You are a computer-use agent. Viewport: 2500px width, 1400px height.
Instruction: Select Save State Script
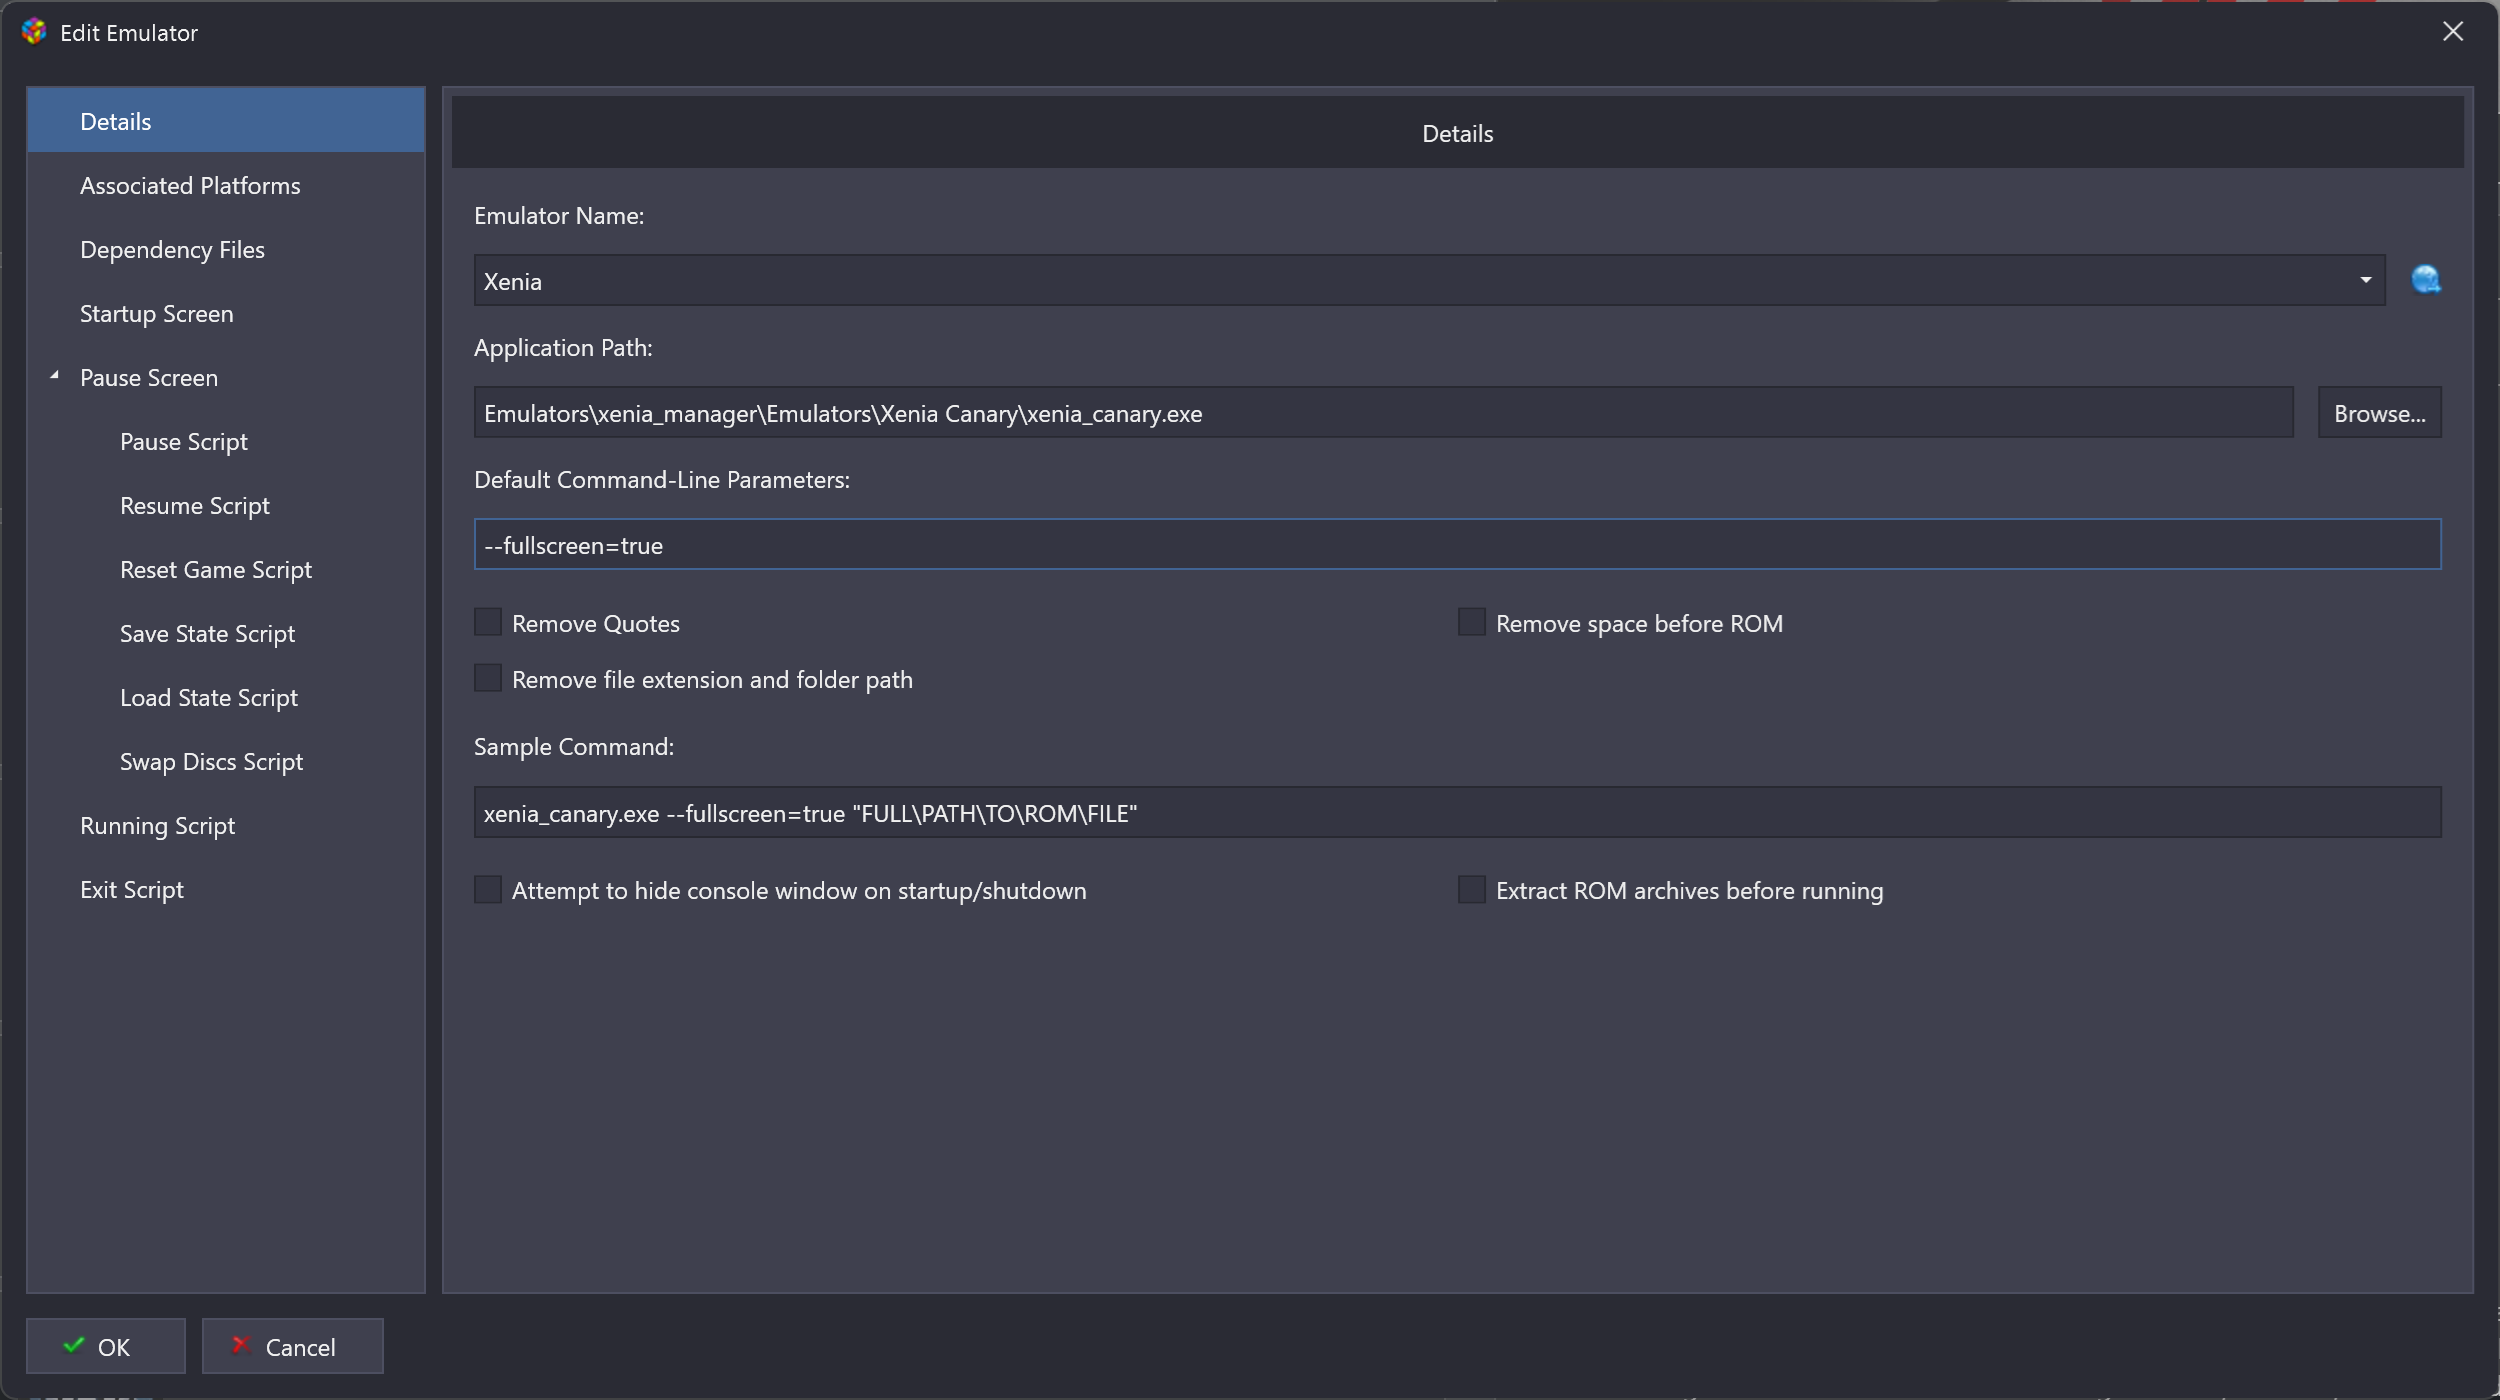tap(226, 633)
